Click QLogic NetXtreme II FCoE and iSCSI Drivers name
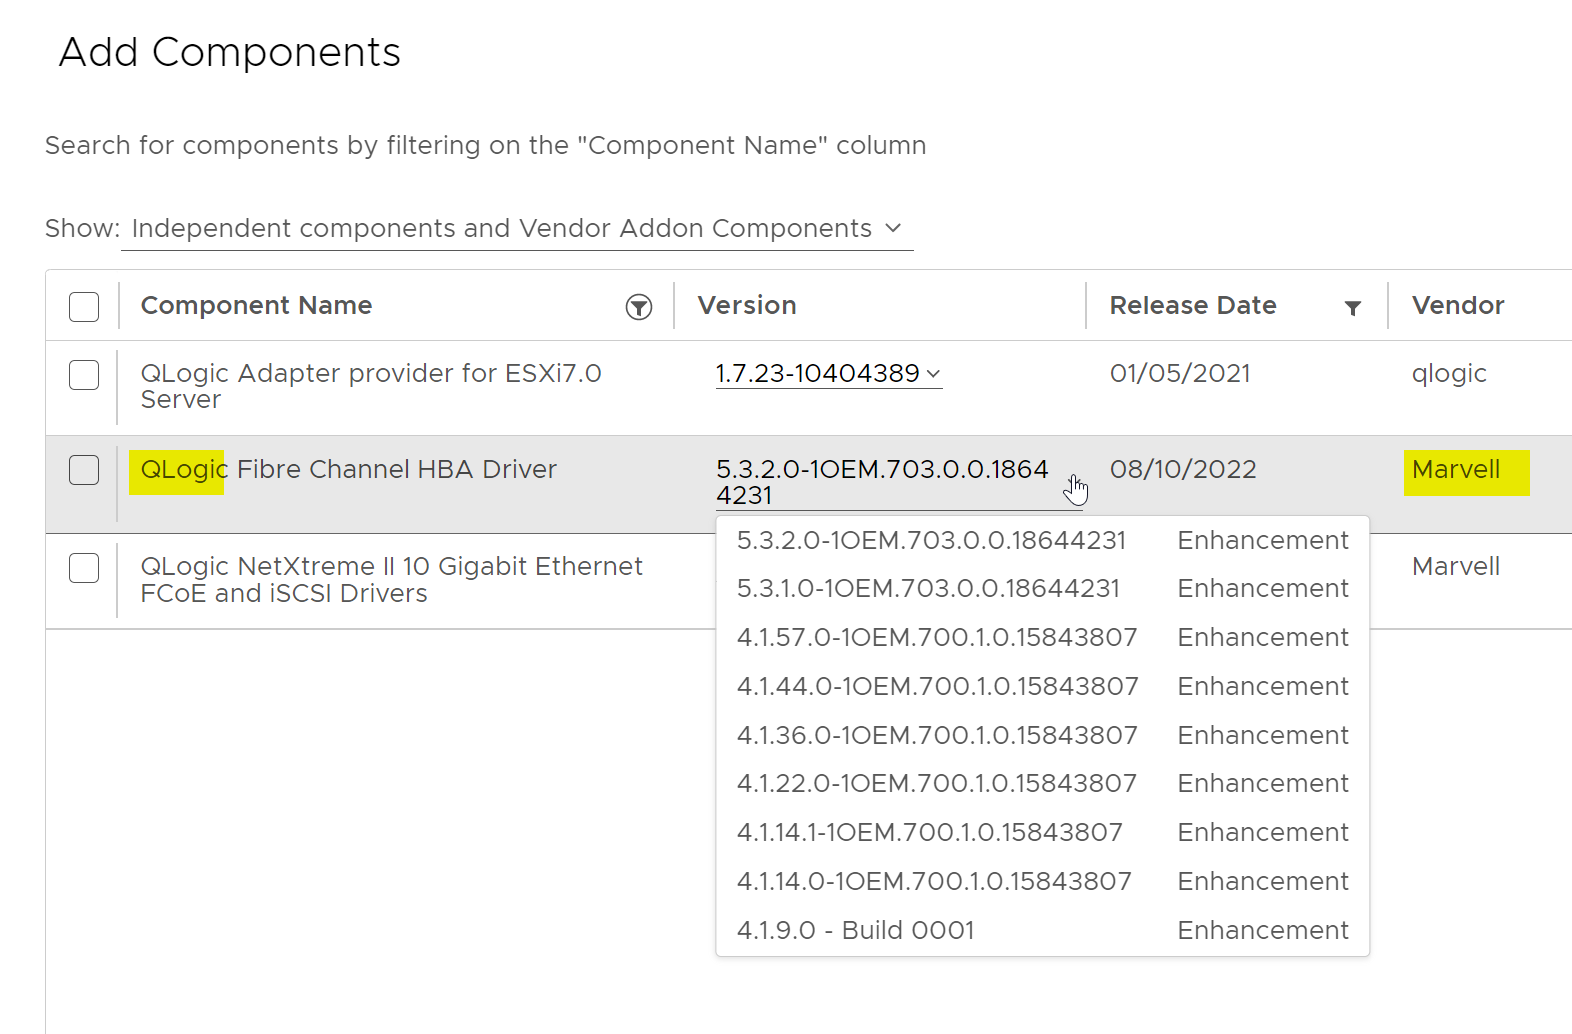 coord(391,580)
